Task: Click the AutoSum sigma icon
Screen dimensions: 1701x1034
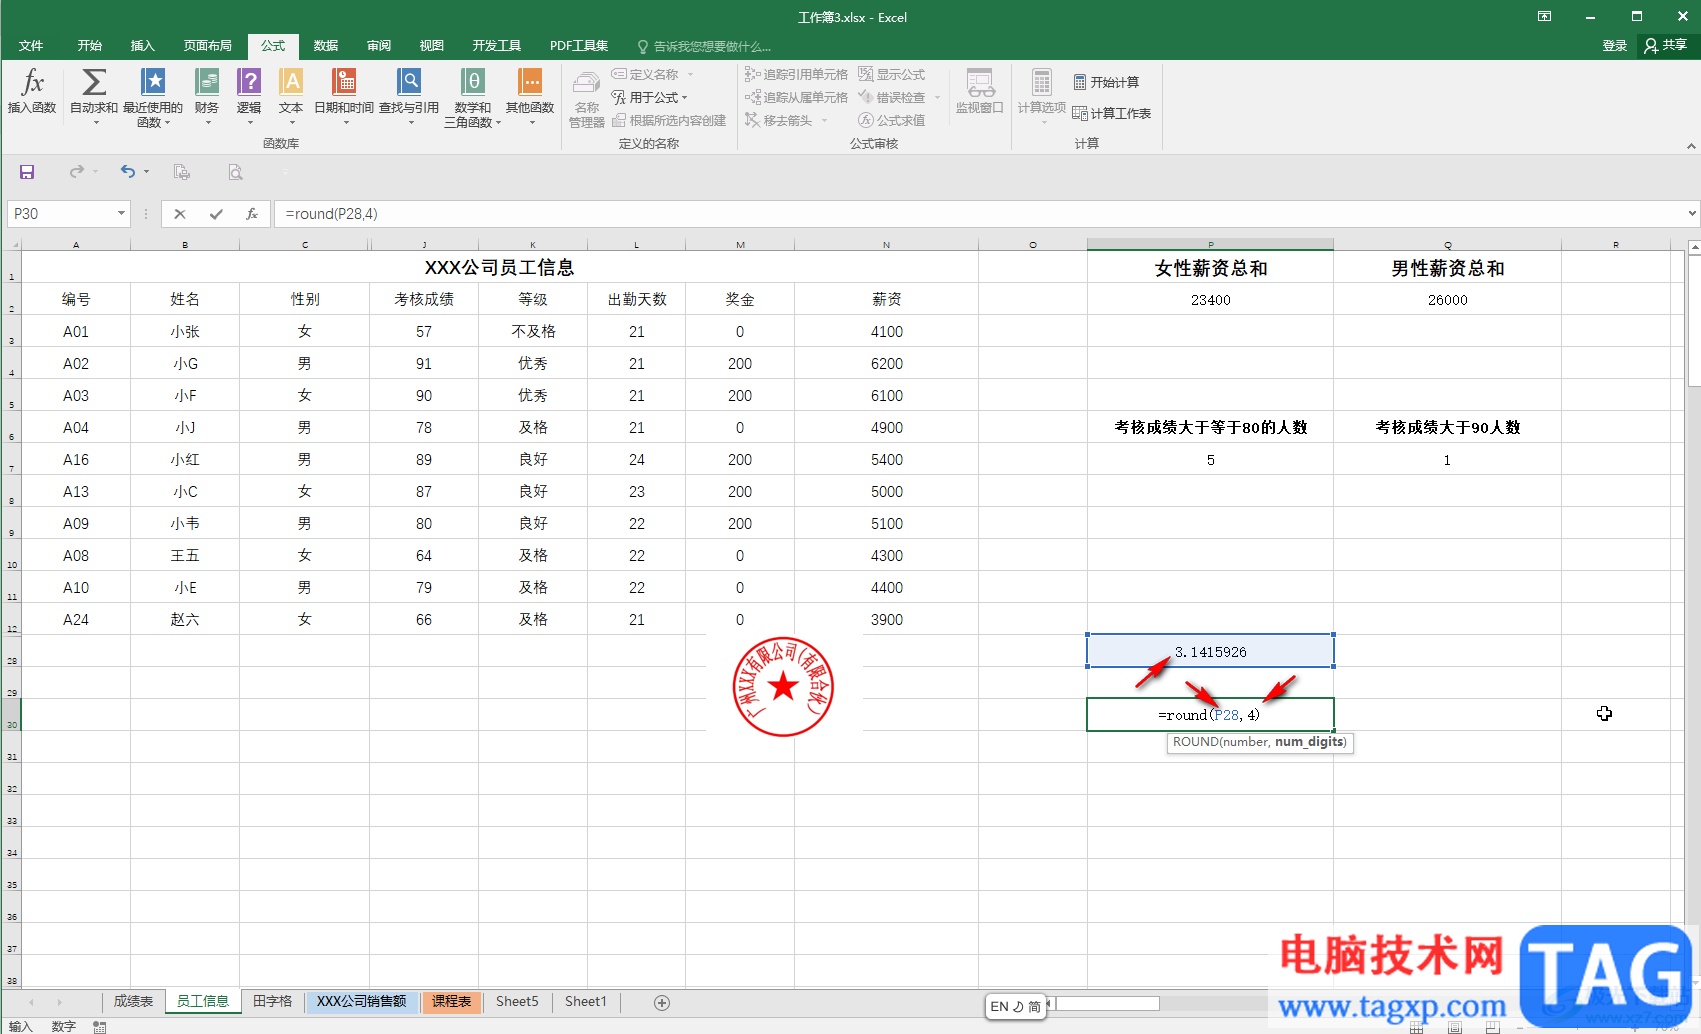Action: pyautogui.click(x=94, y=82)
